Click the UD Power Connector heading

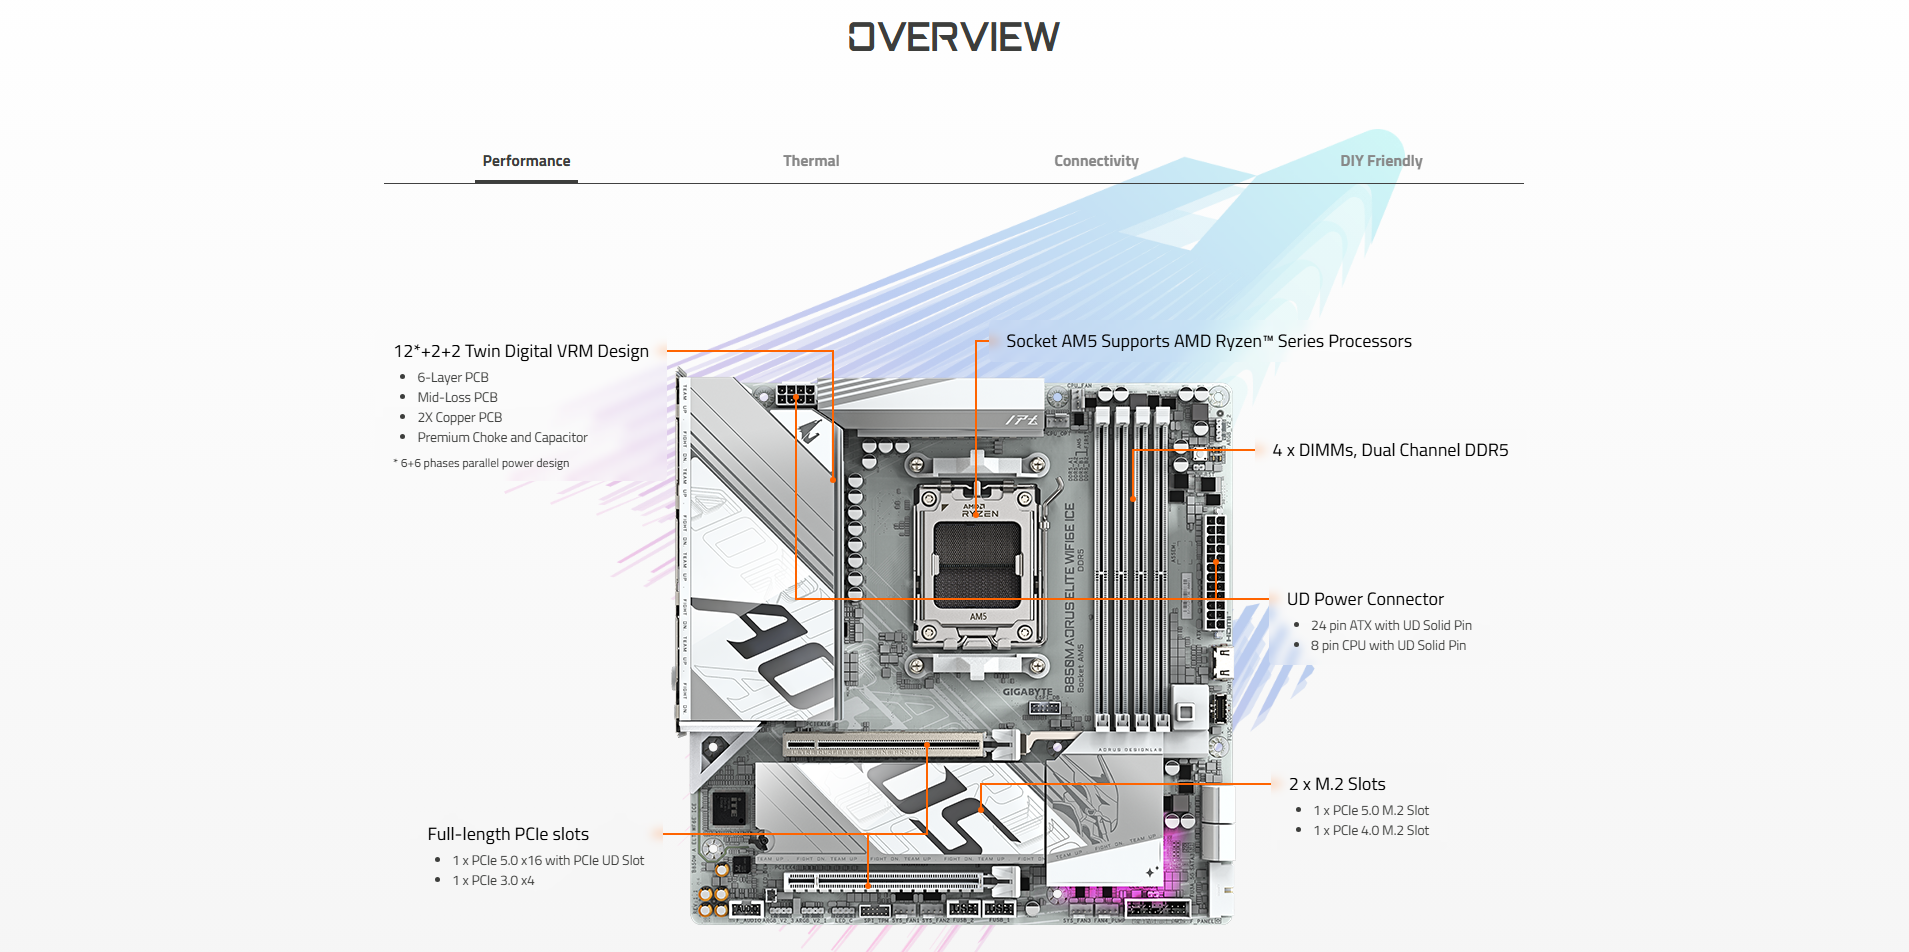(x=1365, y=599)
